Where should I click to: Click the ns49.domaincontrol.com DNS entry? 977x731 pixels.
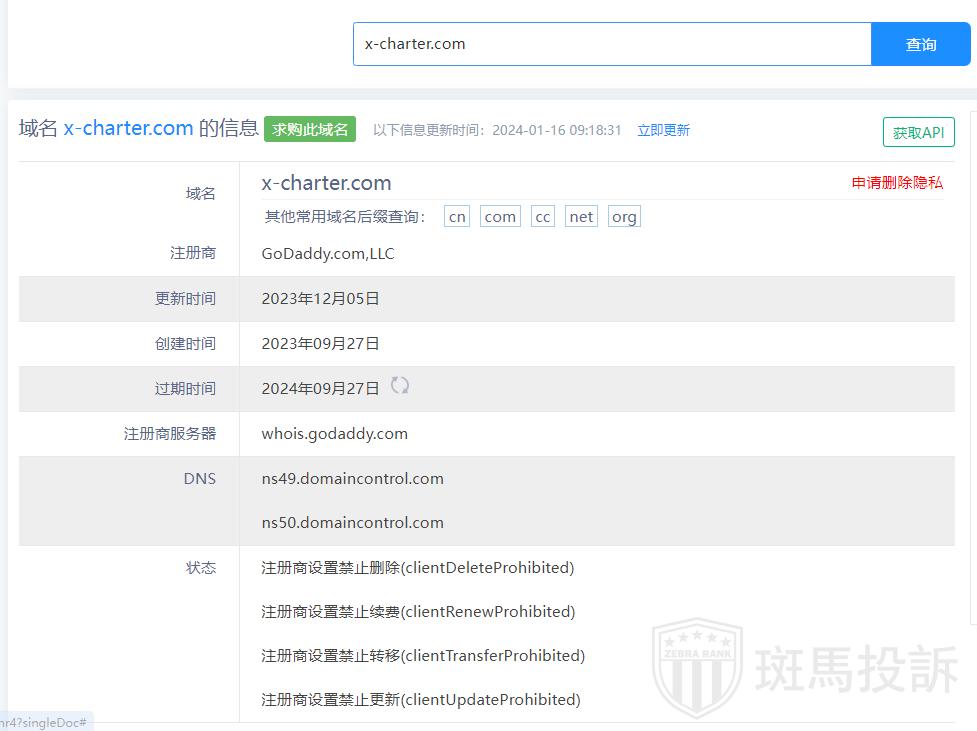[352, 478]
